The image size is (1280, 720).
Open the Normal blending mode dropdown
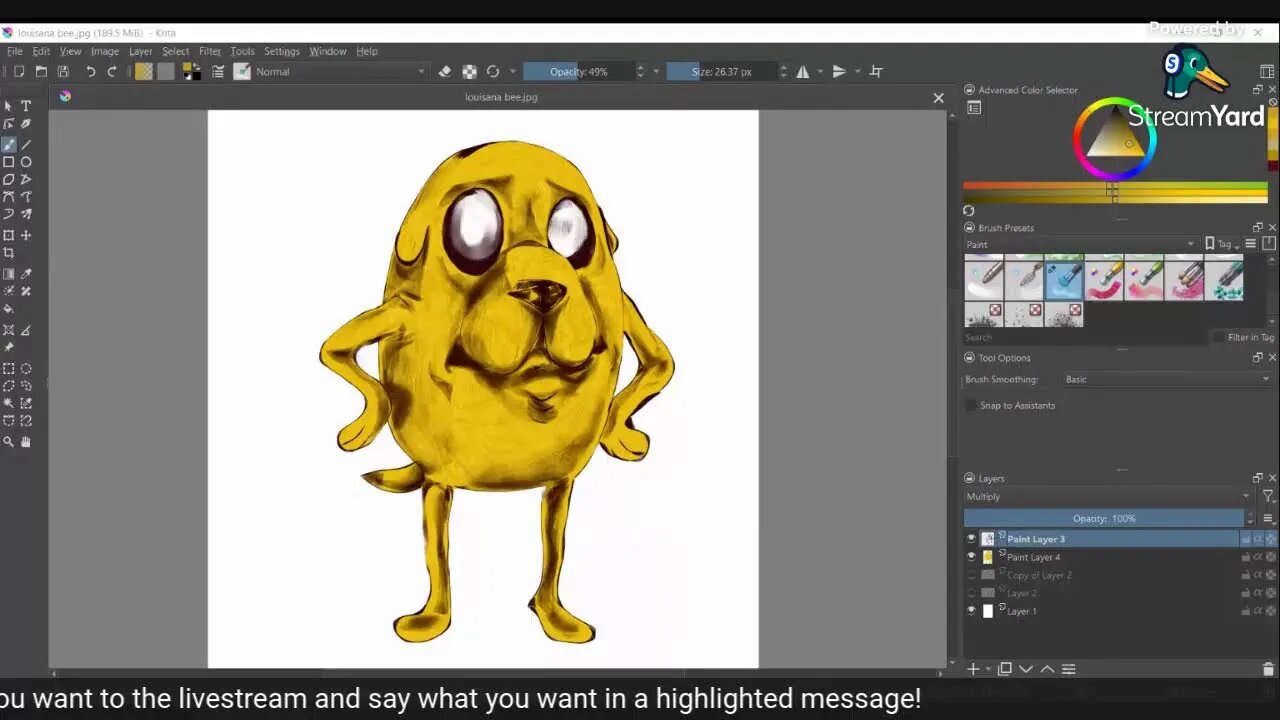[x=340, y=72]
